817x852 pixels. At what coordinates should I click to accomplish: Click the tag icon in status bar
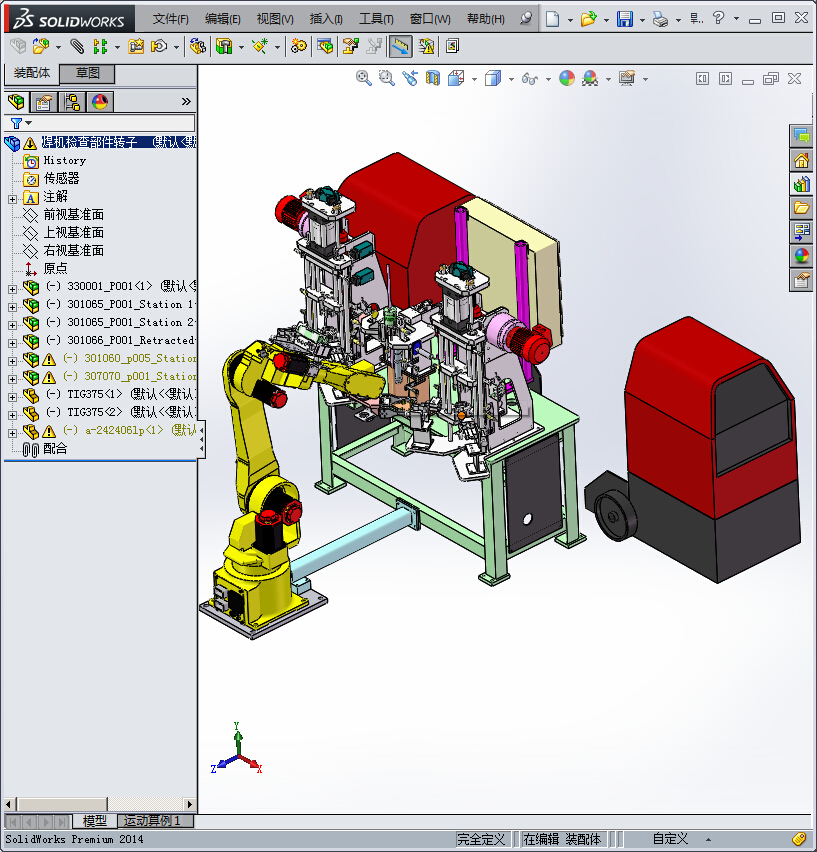point(799,839)
